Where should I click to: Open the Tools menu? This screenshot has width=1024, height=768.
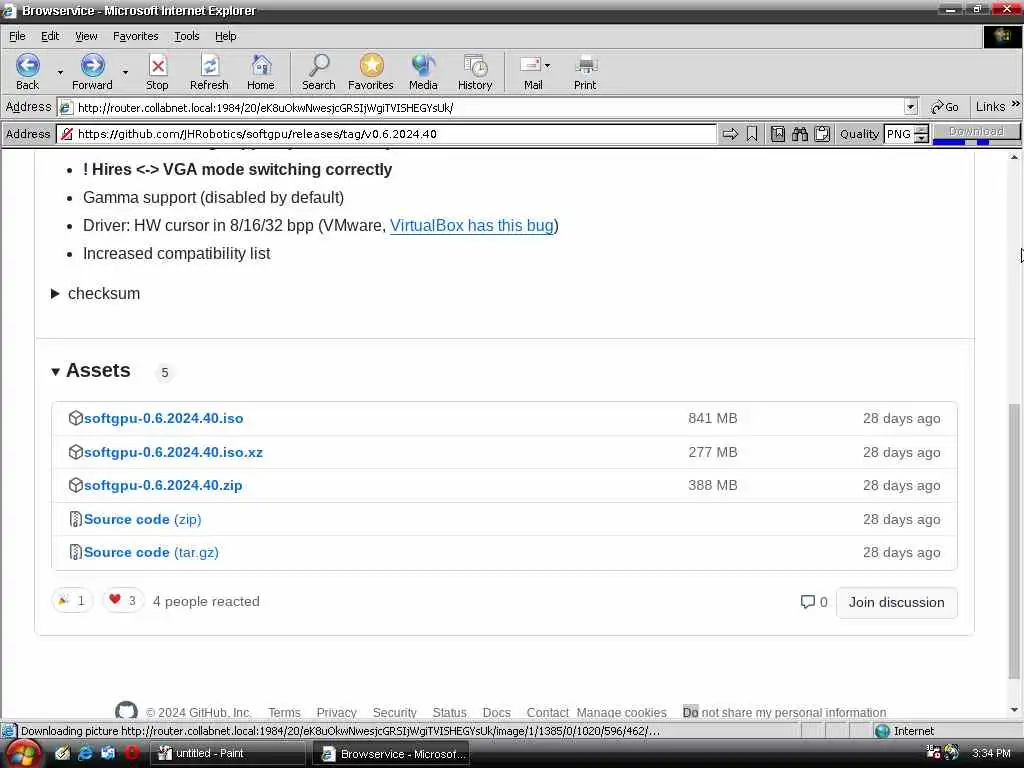coord(187,37)
